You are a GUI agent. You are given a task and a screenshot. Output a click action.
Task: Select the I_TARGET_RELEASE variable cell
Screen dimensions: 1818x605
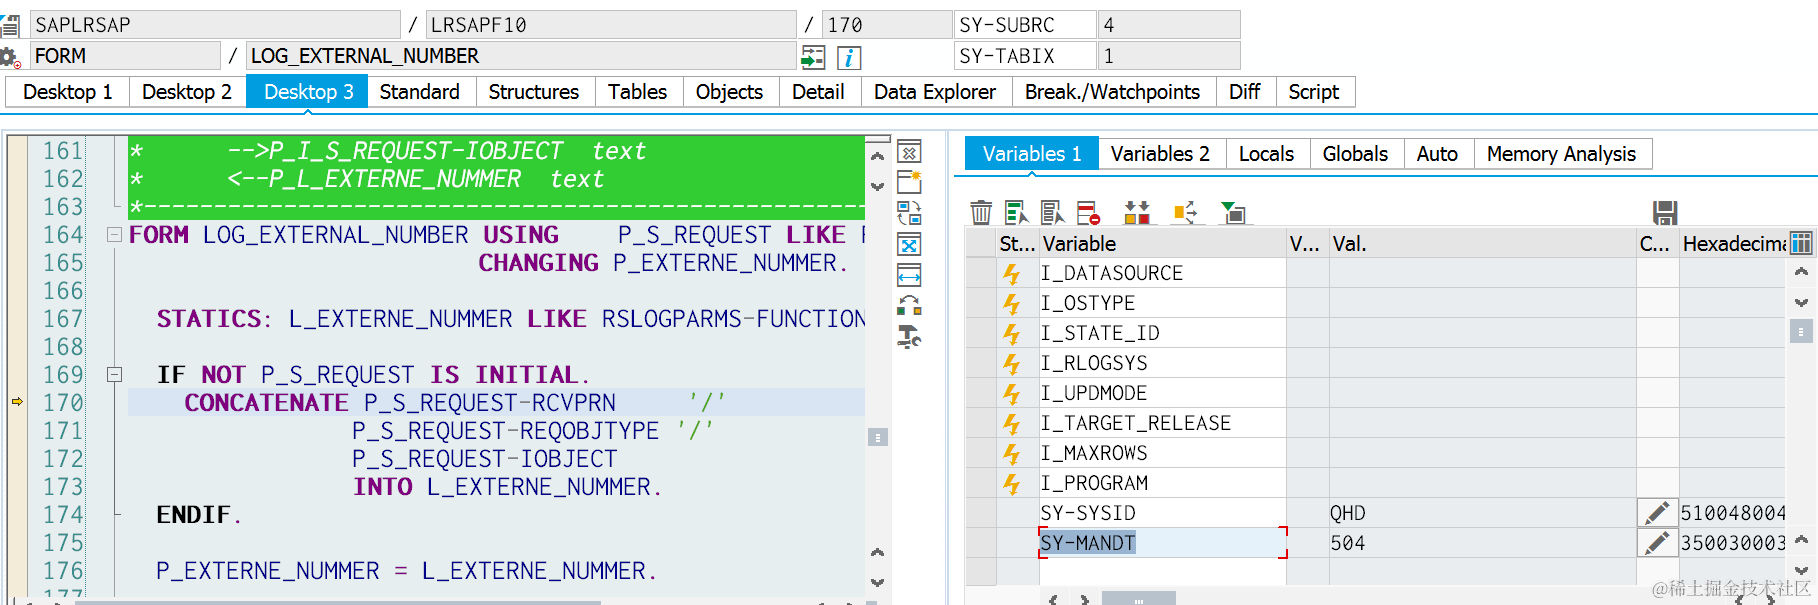click(1162, 423)
